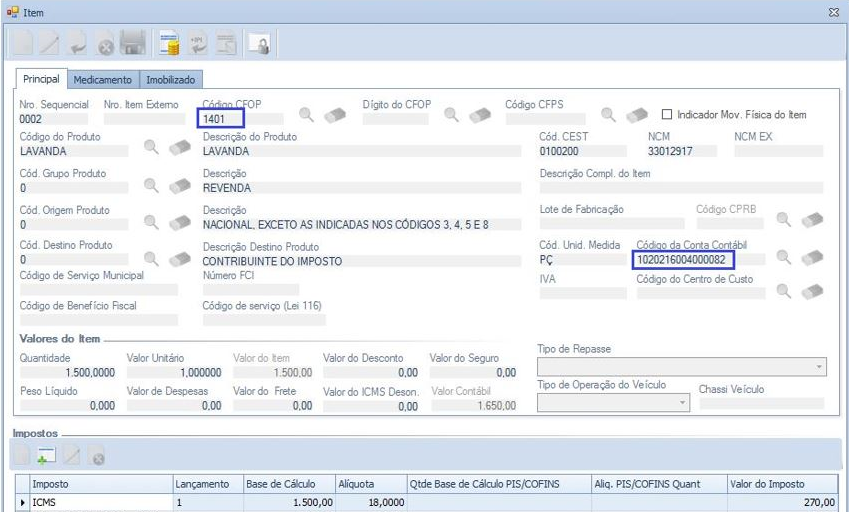Click the add tax row icon under Impostos
This screenshot has height=512, width=849.
46,457
